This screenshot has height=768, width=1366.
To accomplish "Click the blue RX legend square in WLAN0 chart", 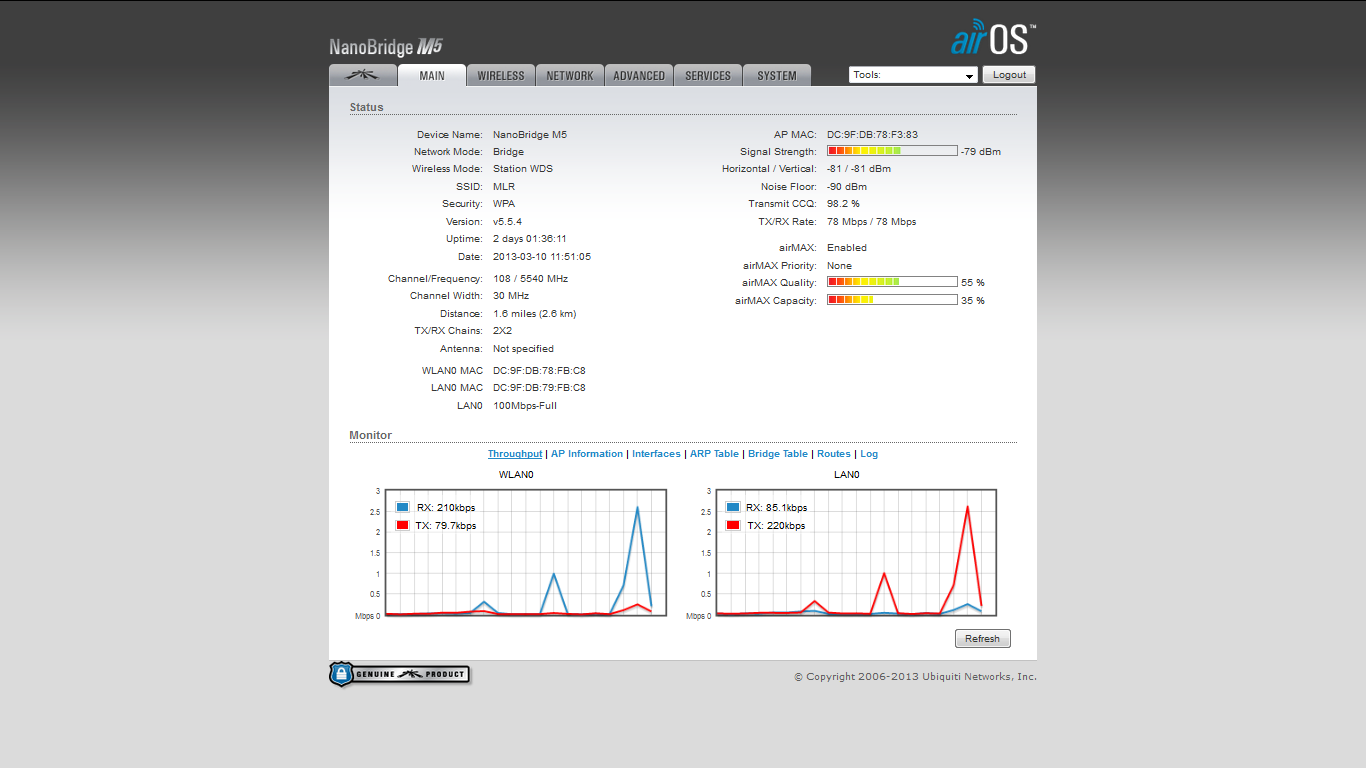I will pyautogui.click(x=402, y=507).
